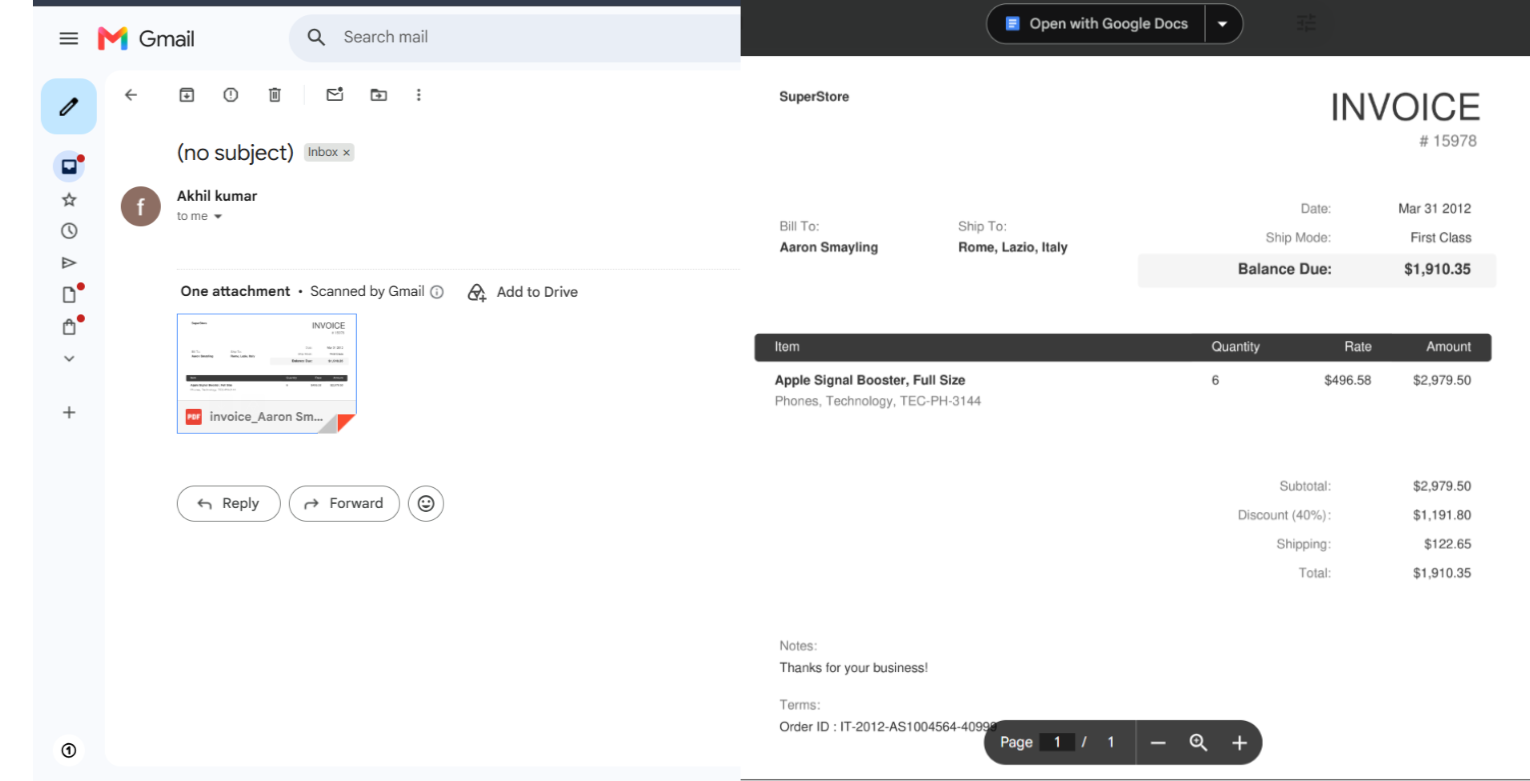Open the shopping bag label in sidebar

point(69,326)
